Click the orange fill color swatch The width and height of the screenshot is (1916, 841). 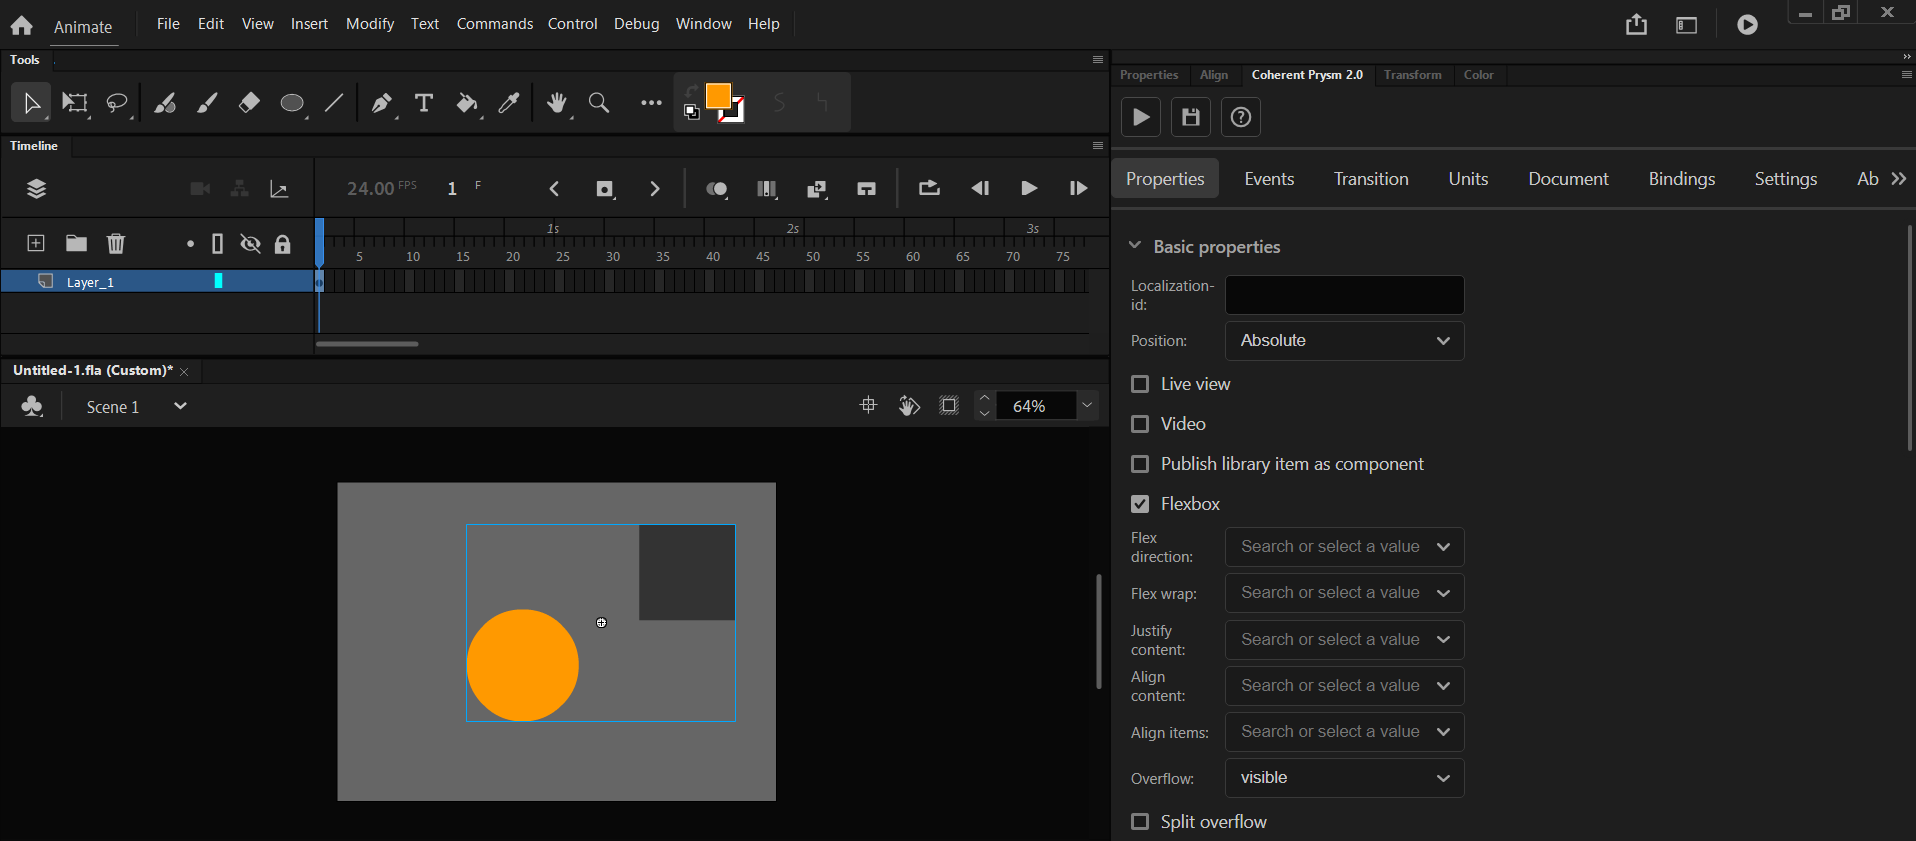click(x=718, y=96)
